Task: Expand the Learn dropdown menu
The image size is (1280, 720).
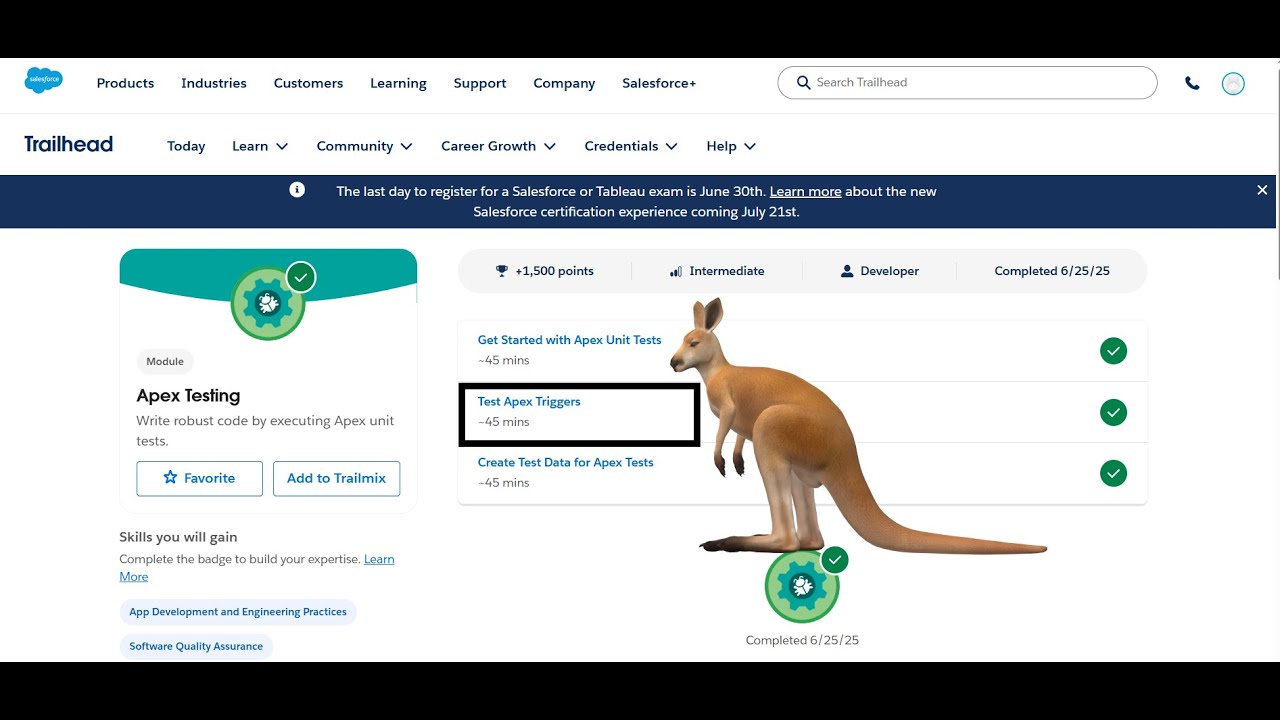Action: [260, 146]
